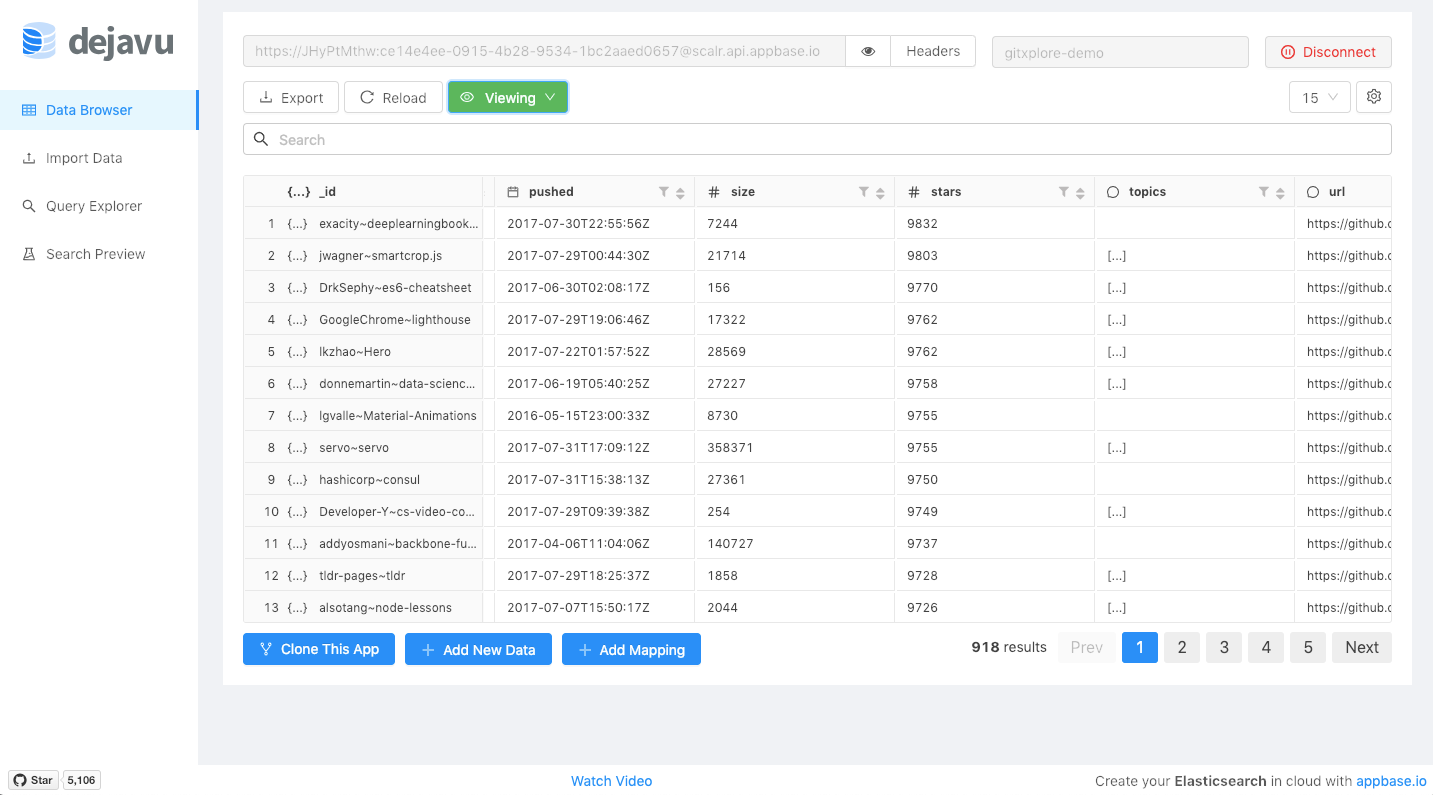Click the Next page button
Viewport: 1433px width, 795px height.
[x=1362, y=647]
